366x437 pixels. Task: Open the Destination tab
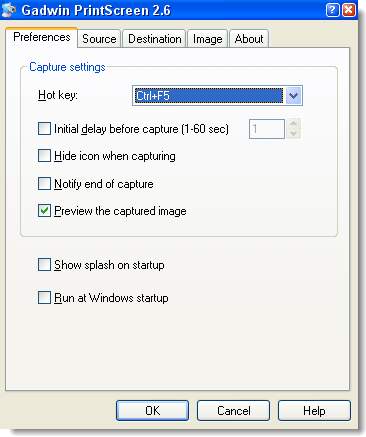tap(155, 39)
